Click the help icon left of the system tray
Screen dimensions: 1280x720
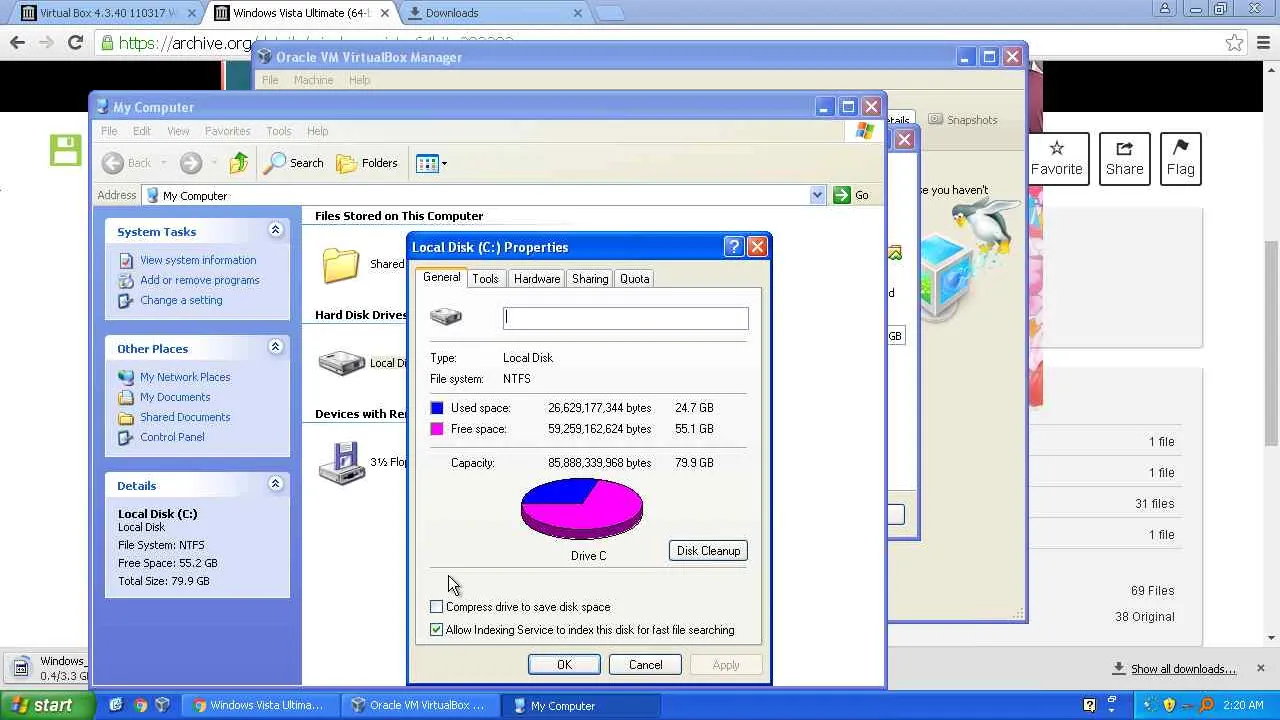[1089, 705]
